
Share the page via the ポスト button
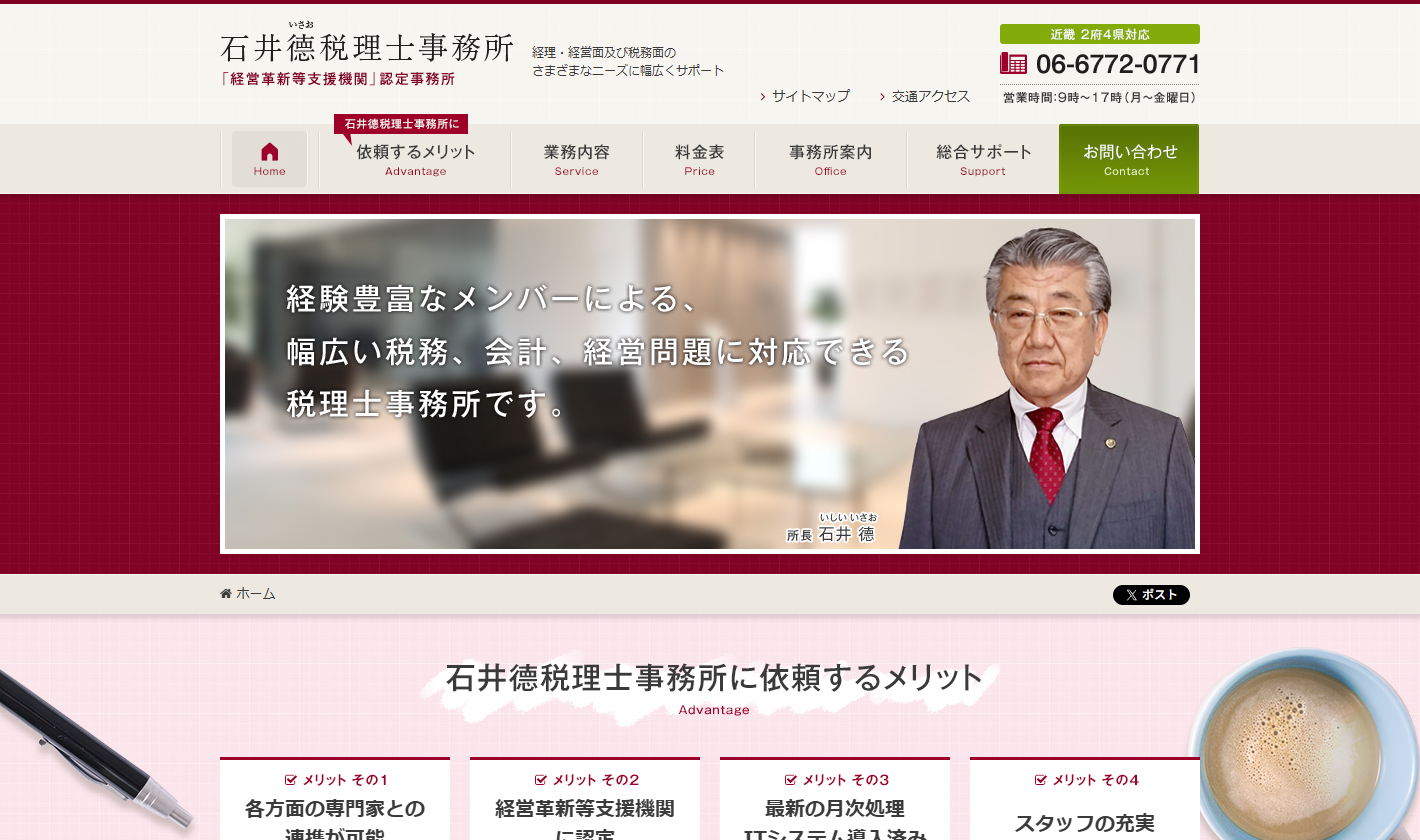[x=1151, y=594]
